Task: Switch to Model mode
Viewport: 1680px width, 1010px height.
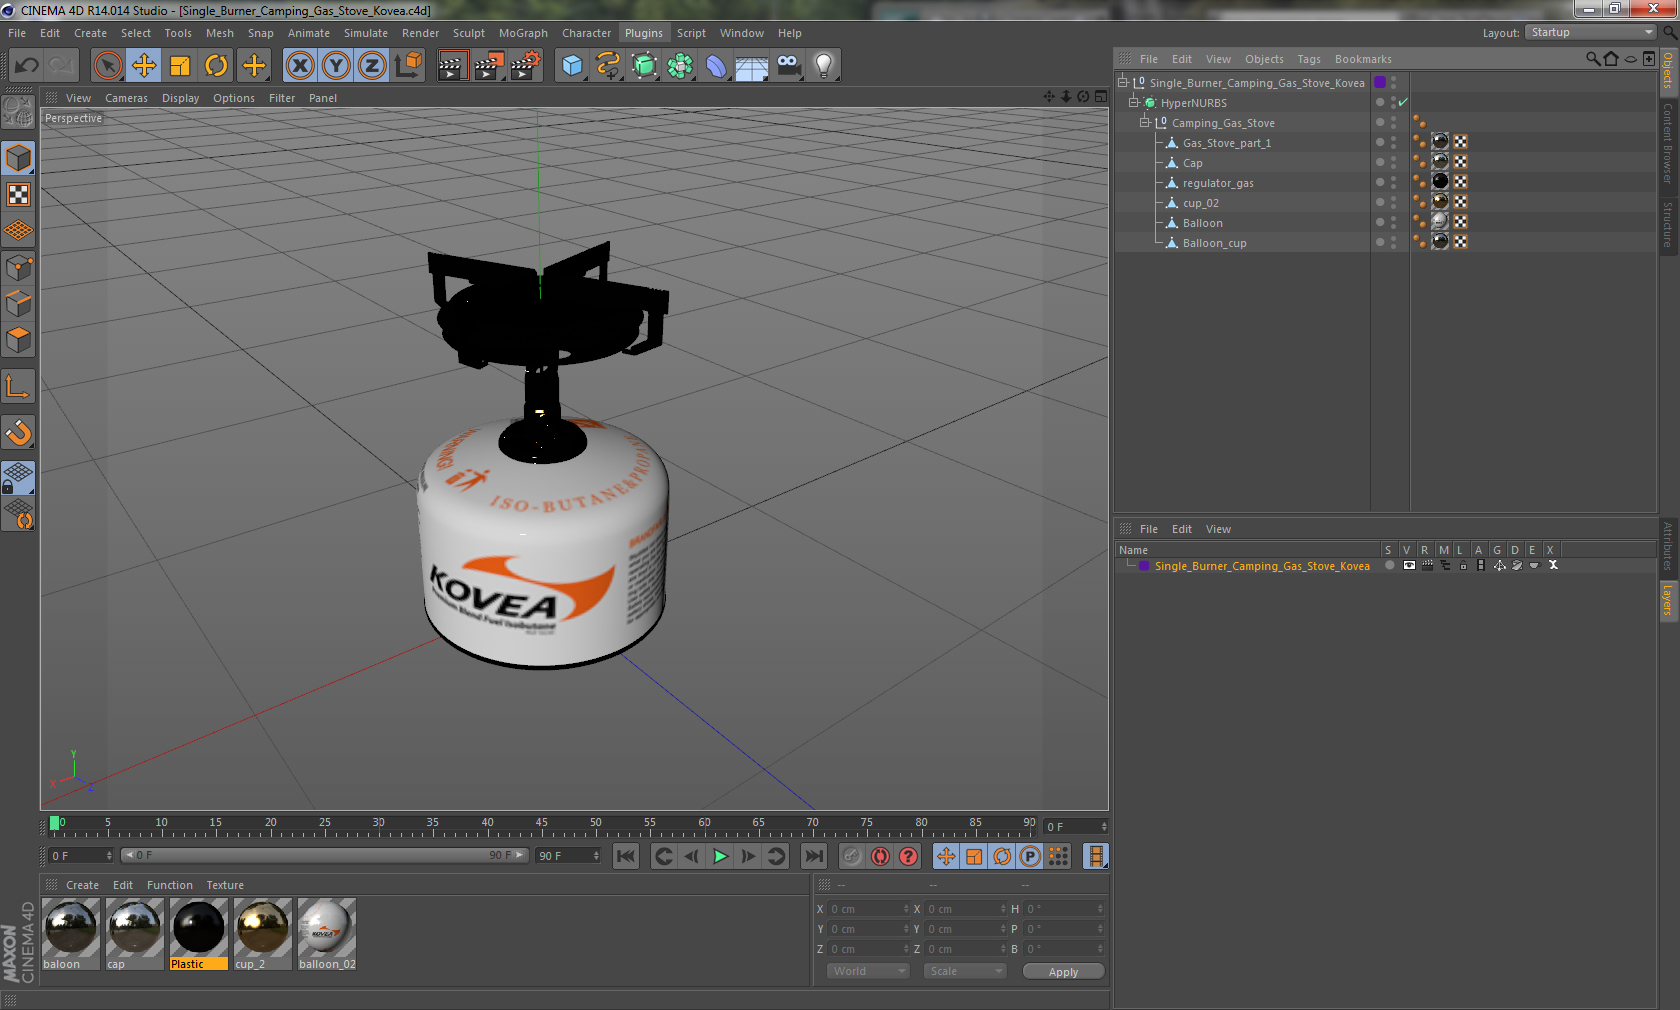Action: (x=19, y=158)
